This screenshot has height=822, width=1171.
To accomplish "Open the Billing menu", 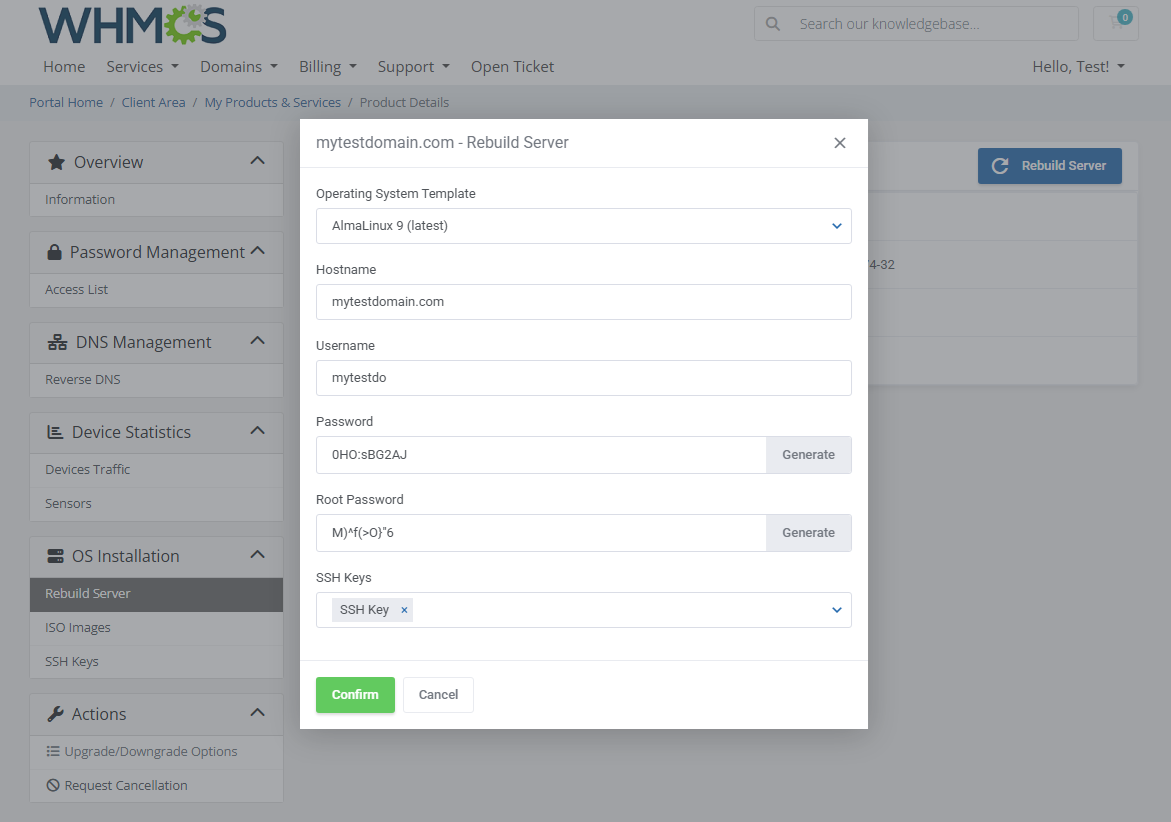I will tap(328, 66).
